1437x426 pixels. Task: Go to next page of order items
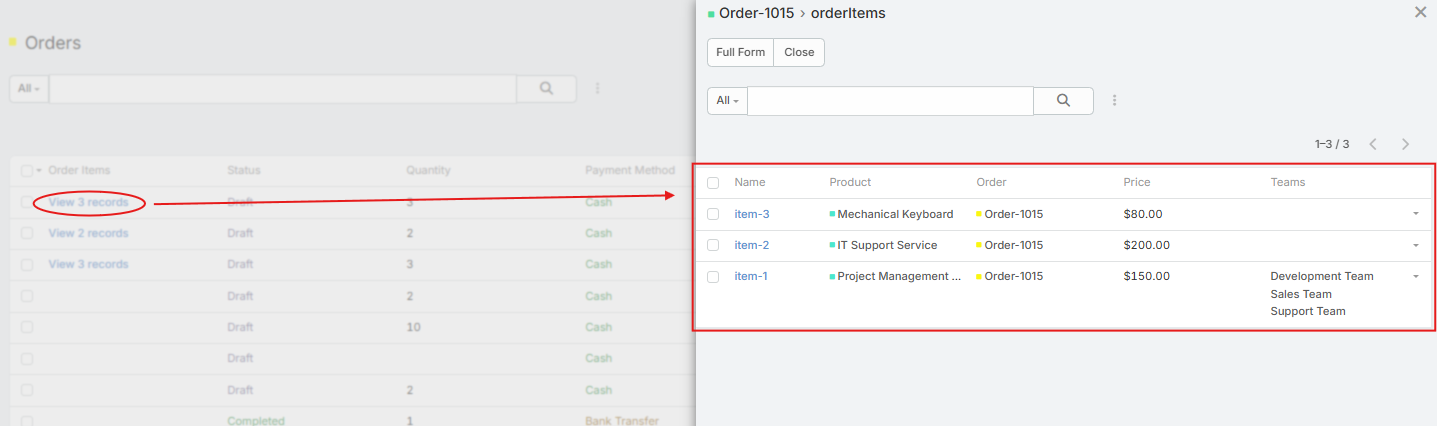(x=1405, y=144)
